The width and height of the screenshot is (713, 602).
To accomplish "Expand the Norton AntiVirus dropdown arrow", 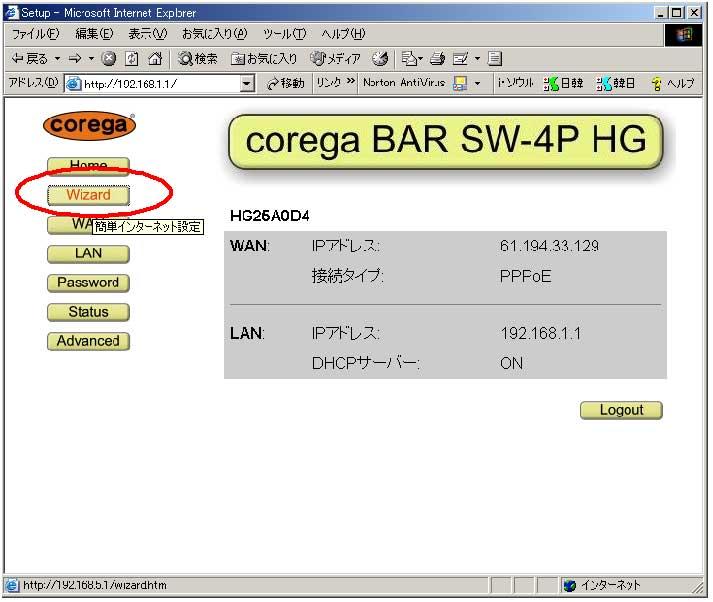I will tap(477, 84).
